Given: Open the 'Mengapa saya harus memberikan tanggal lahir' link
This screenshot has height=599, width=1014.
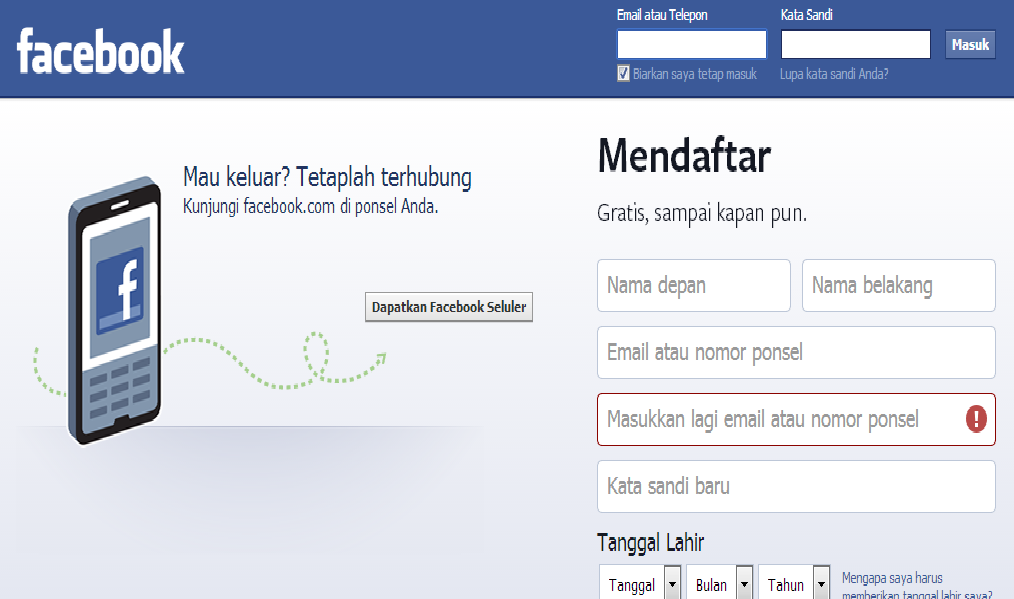Looking at the screenshot, I should [x=917, y=585].
